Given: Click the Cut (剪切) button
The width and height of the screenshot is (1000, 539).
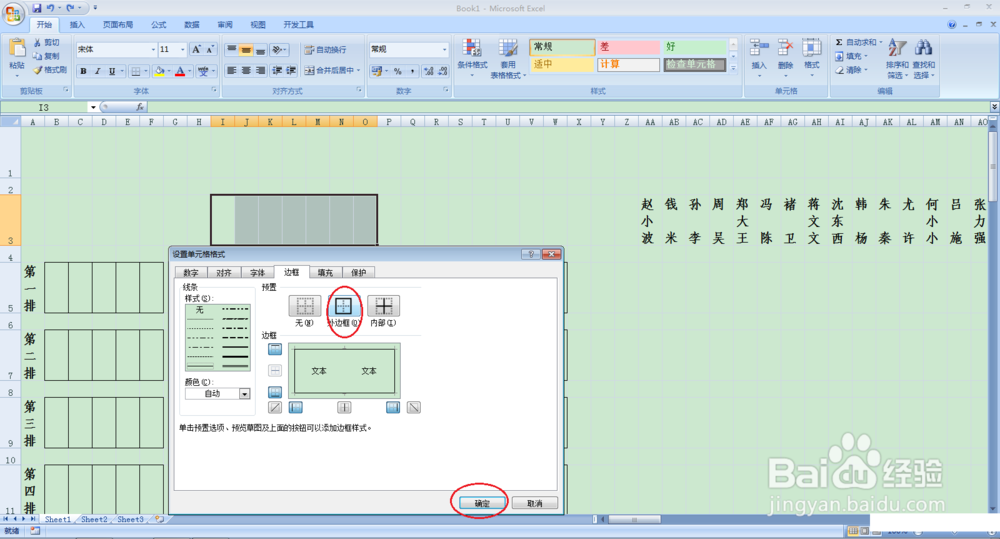Looking at the screenshot, I should (x=47, y=43).
